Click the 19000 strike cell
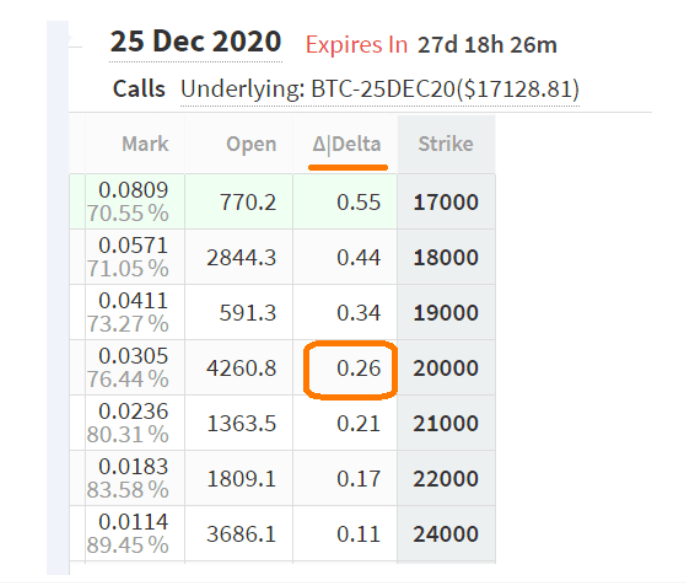685x583 pixels. [446, 313]
